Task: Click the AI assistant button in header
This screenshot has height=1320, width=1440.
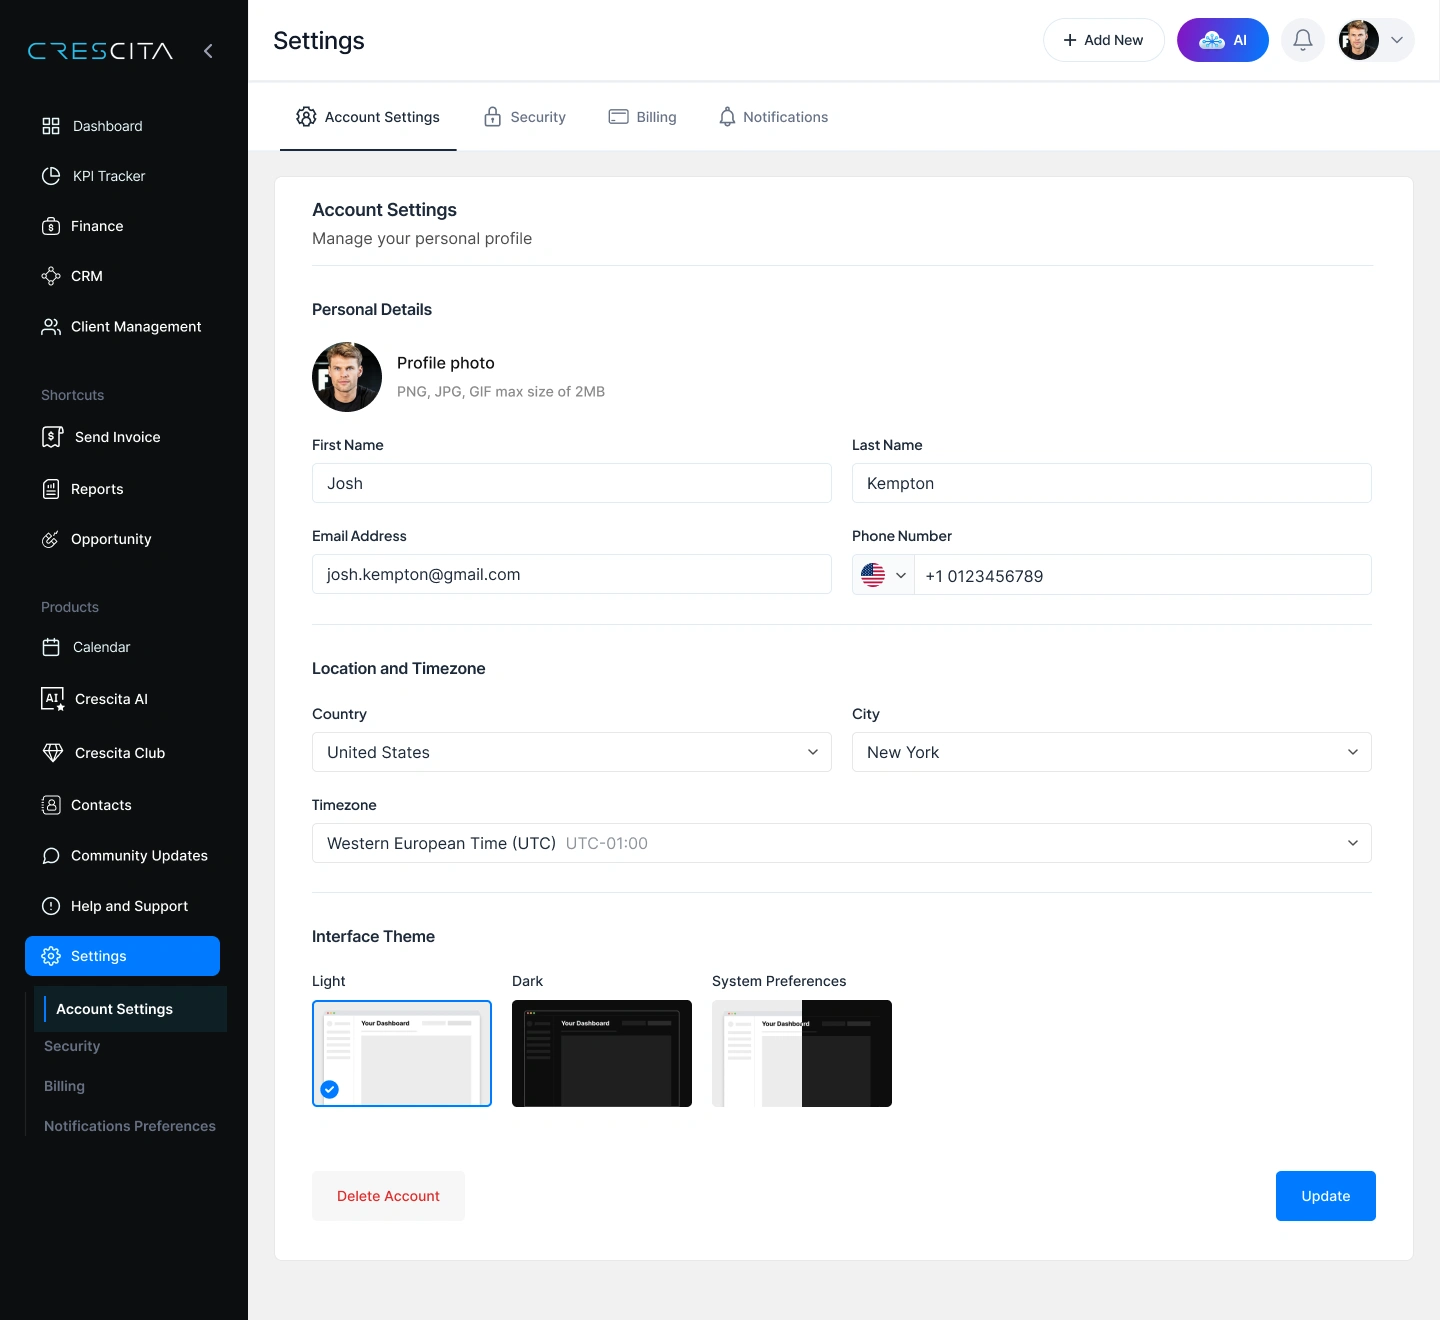Action: point(1222,40)
